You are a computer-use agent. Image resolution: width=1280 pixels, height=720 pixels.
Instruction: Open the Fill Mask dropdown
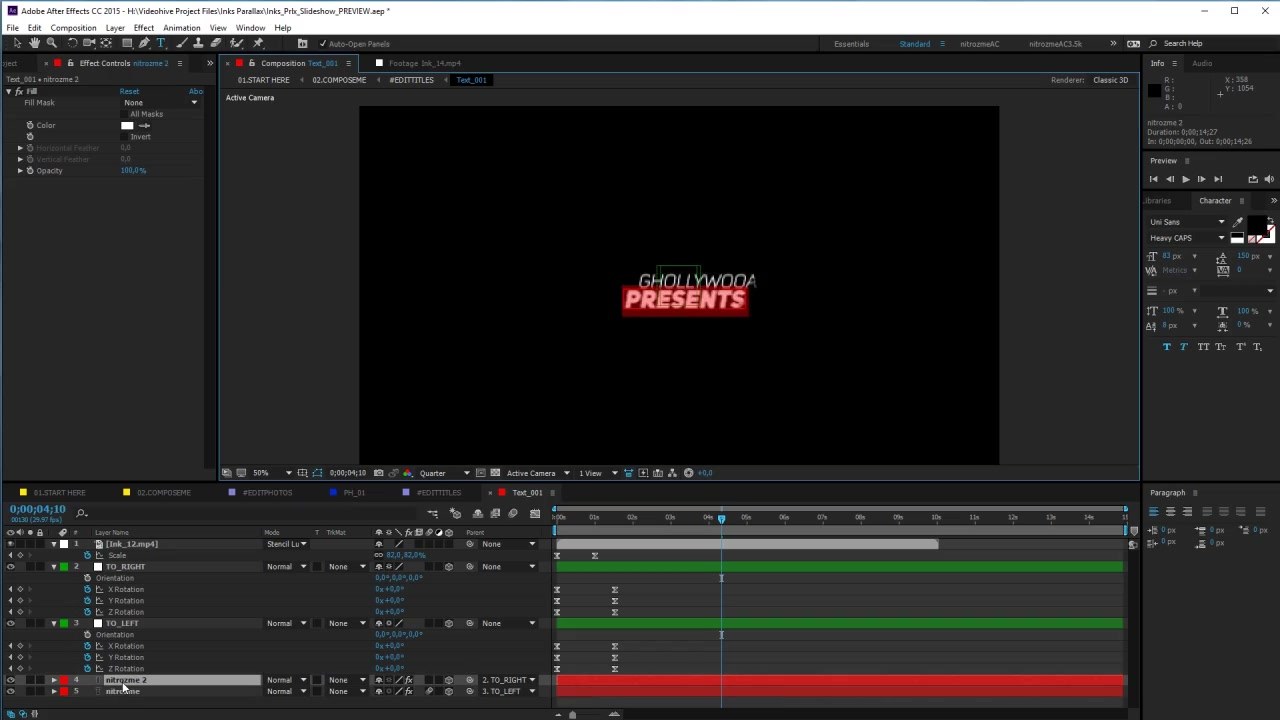tap(161, 103)
